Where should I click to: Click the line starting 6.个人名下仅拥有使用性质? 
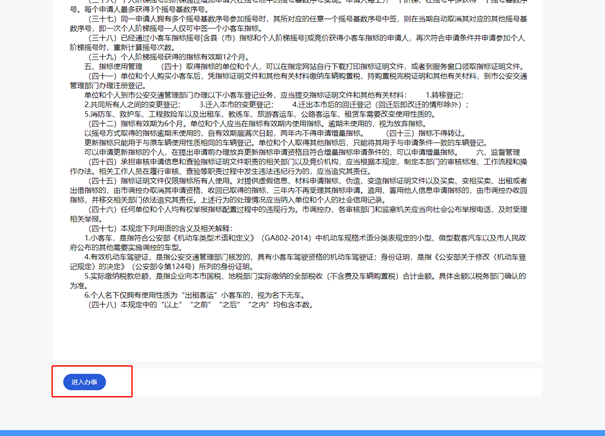click(196, 295)
